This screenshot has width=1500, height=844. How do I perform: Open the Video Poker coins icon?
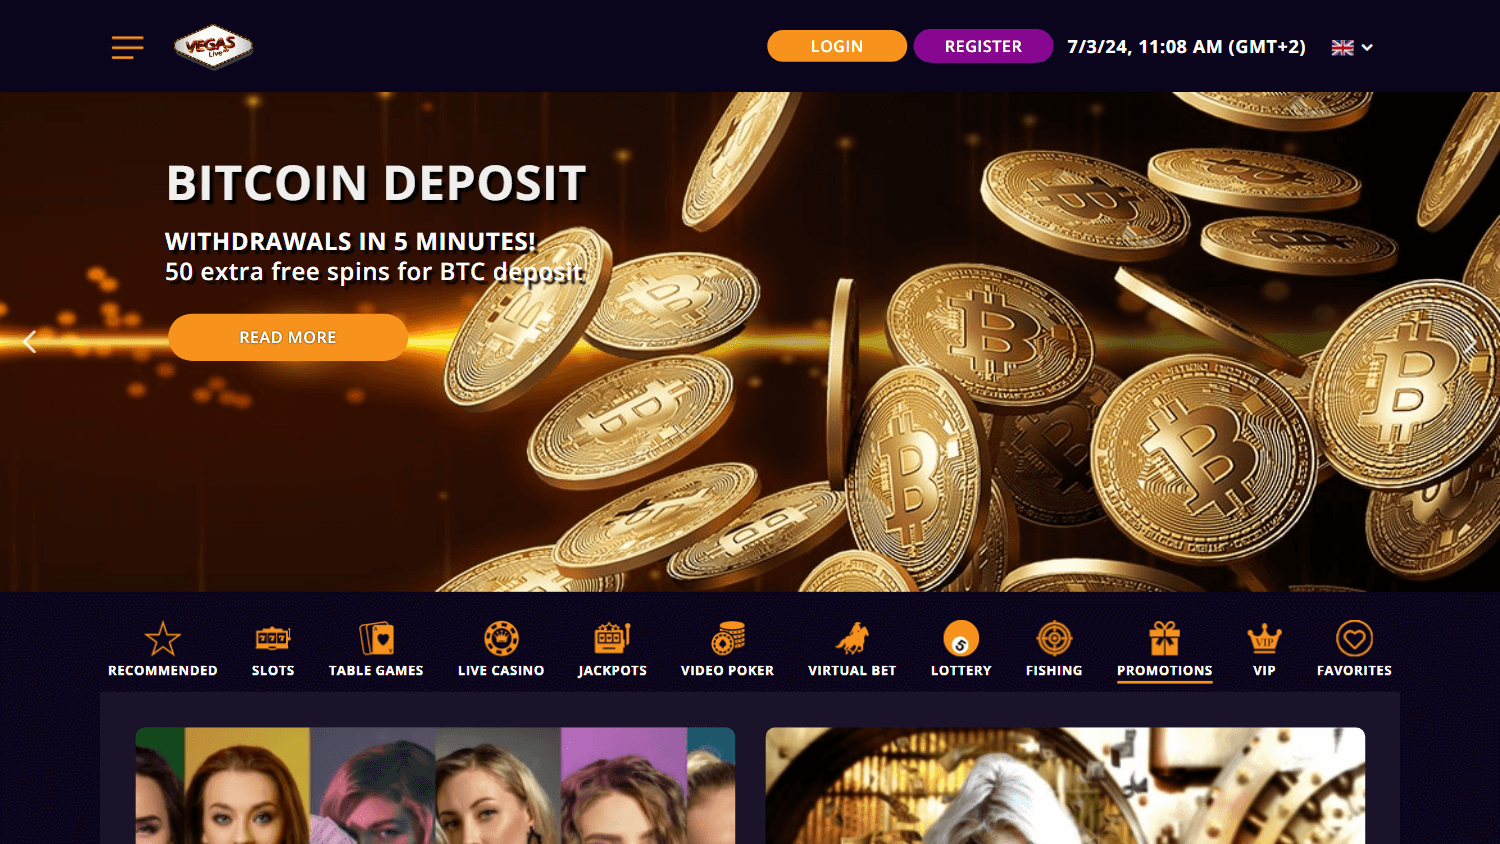click(x=728, y=638)
